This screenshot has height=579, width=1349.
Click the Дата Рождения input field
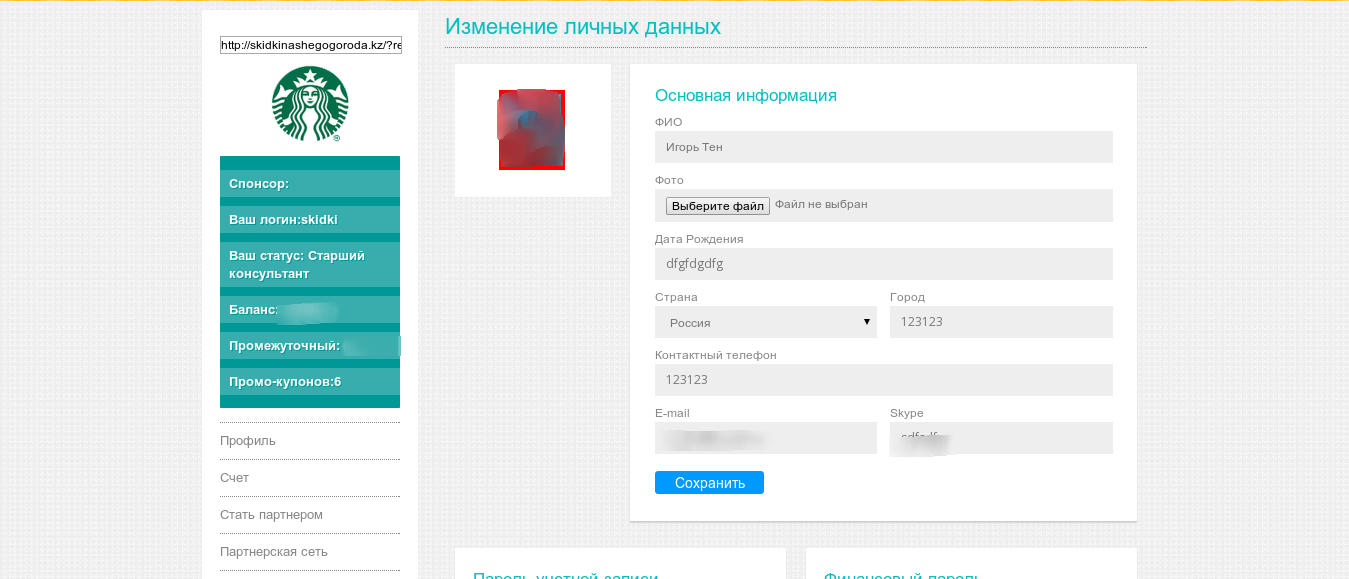tap(884, 264)
